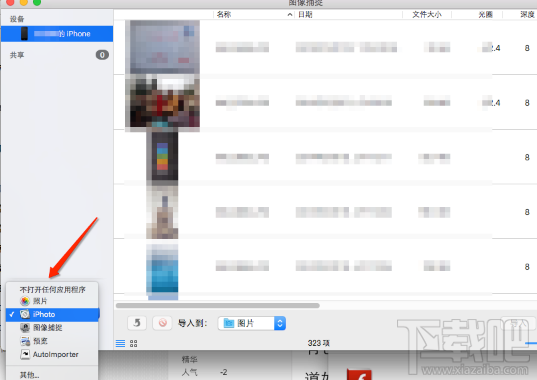Select the first photo thumbnail in list
Image resolution: width=537 pixels, height=380 pixels.
tap(162, 47)
